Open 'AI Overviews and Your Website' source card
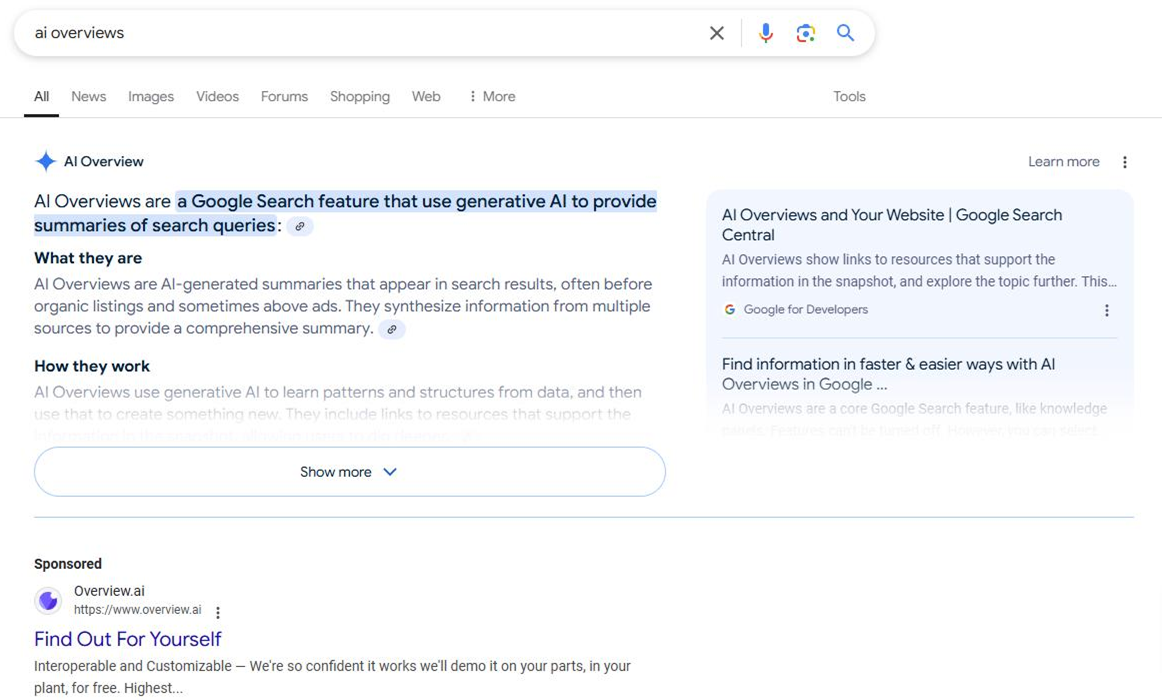Image resolution: width=1164 pixels, height=700 pixels. [x=892, y=225]
